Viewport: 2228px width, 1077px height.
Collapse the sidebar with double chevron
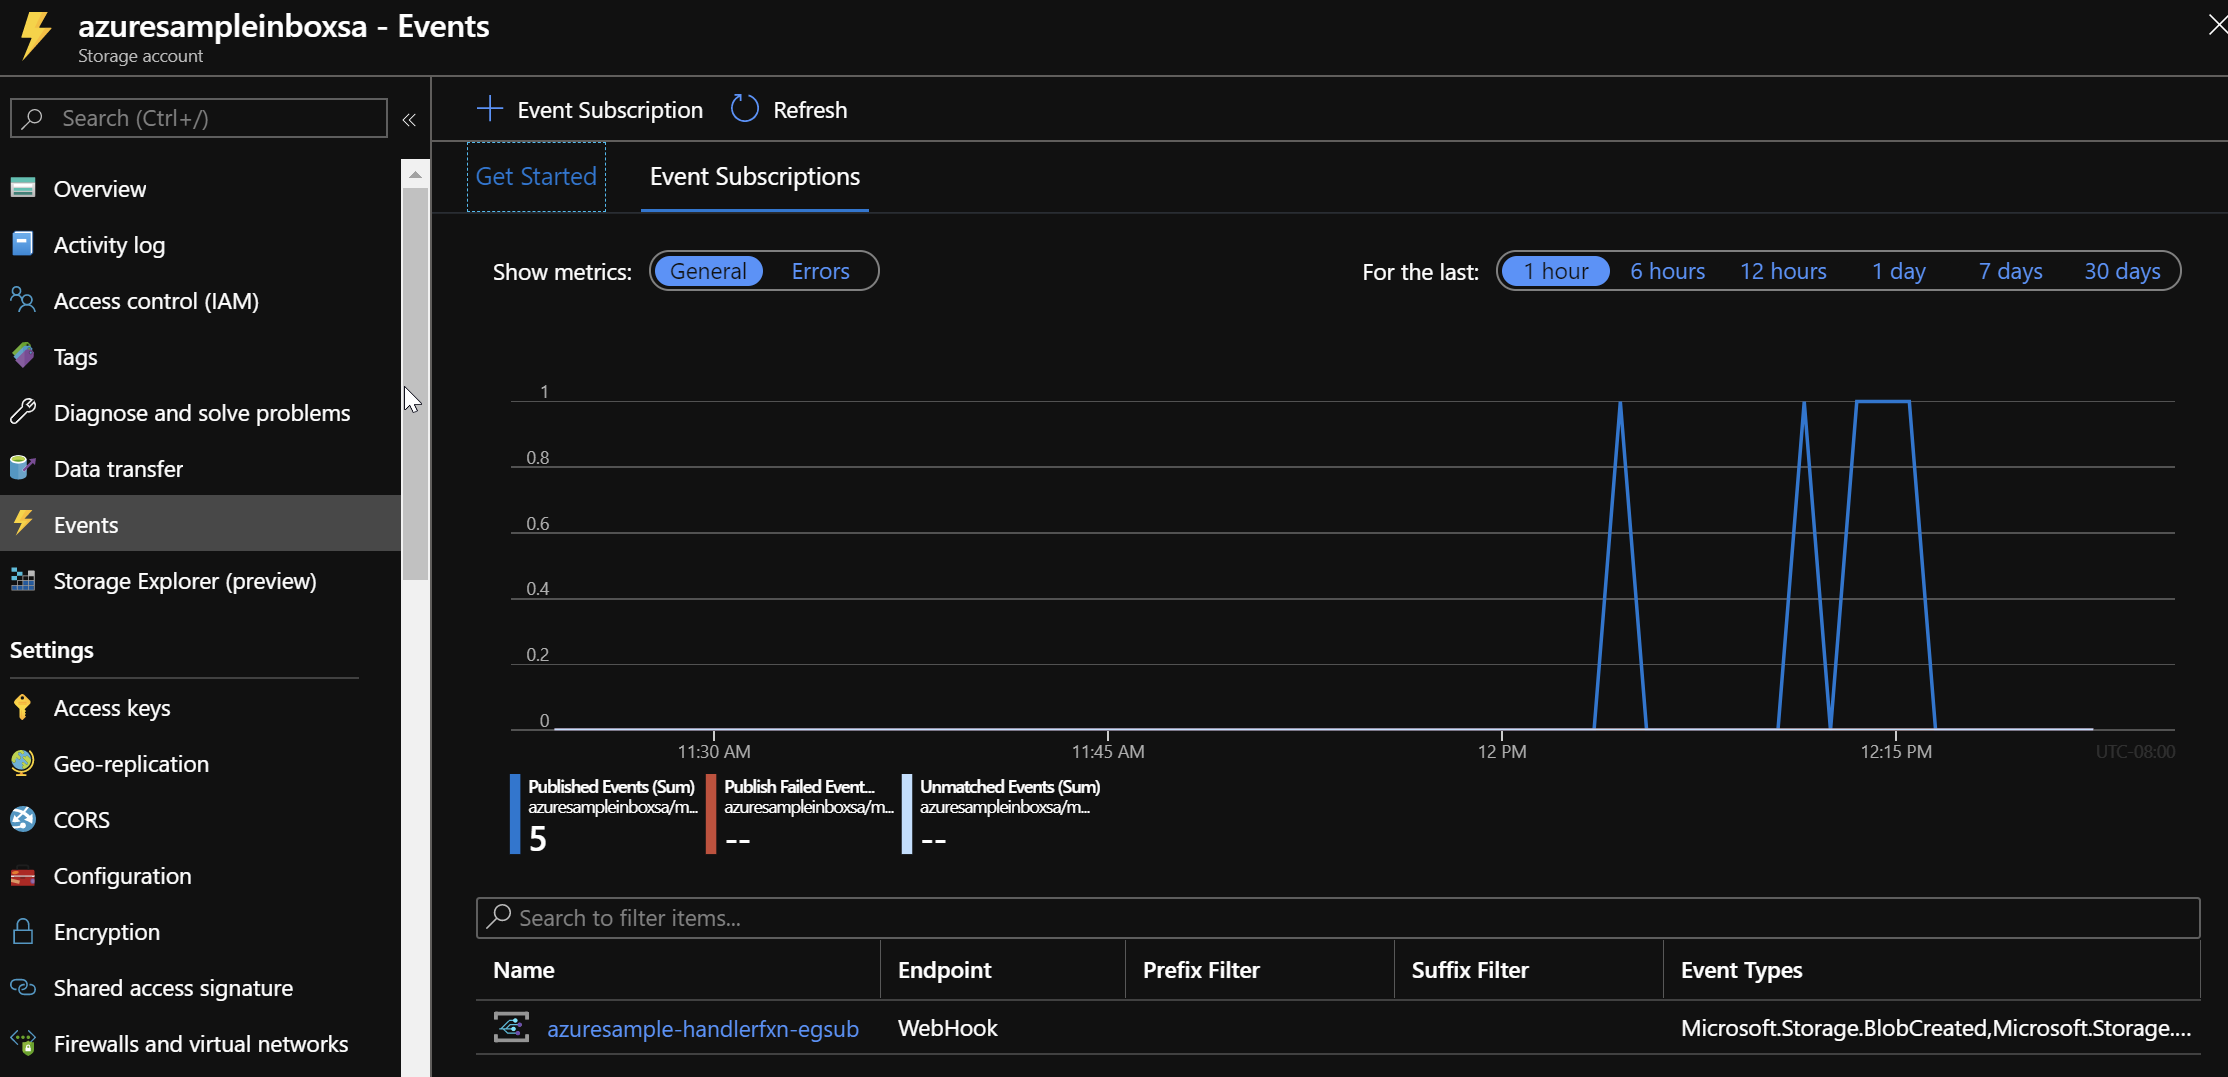click(409, 120)
